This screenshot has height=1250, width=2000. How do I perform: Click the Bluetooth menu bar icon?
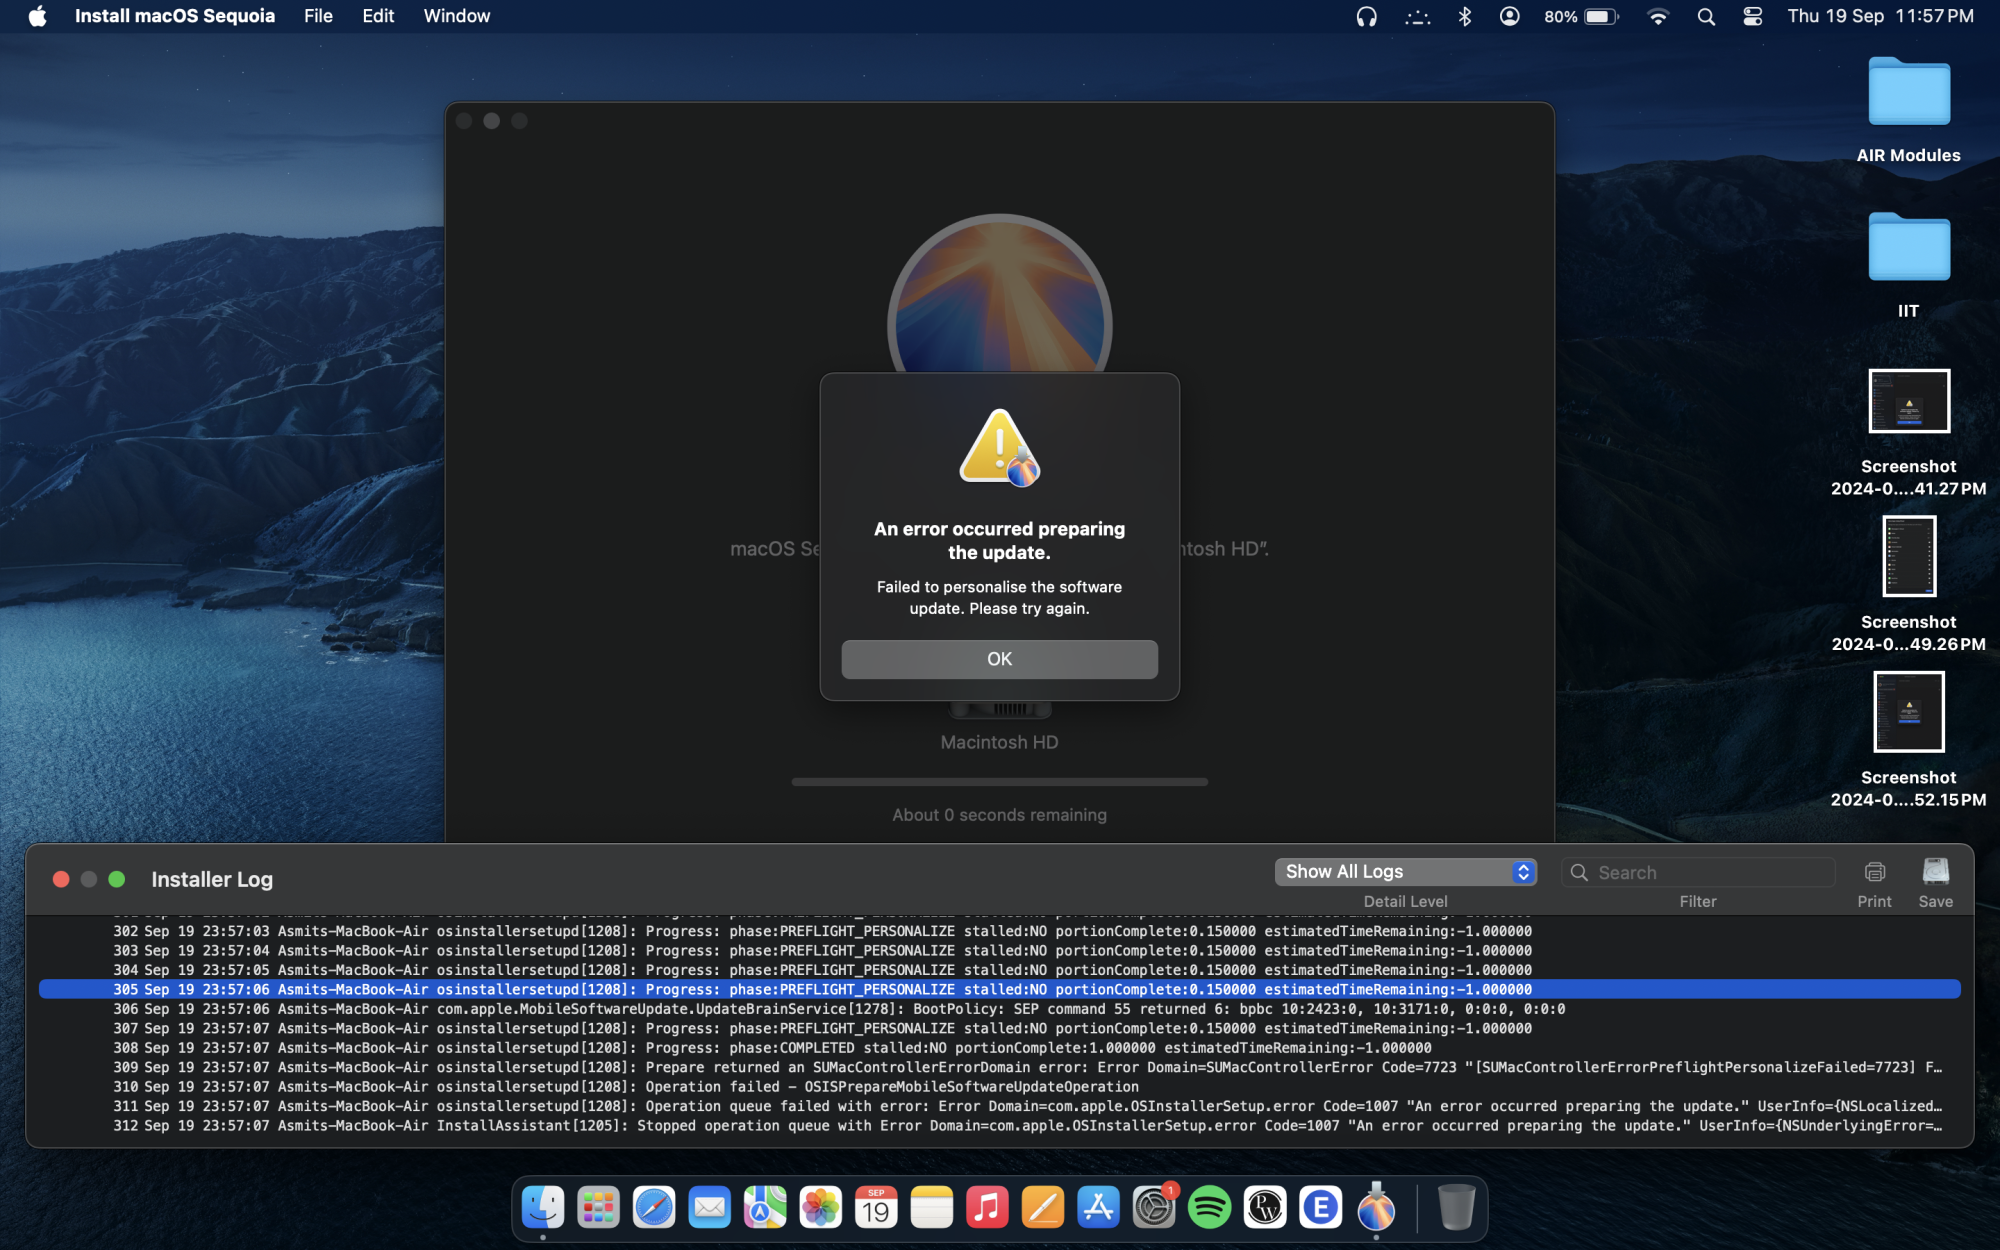click(x=1465, y=16)
